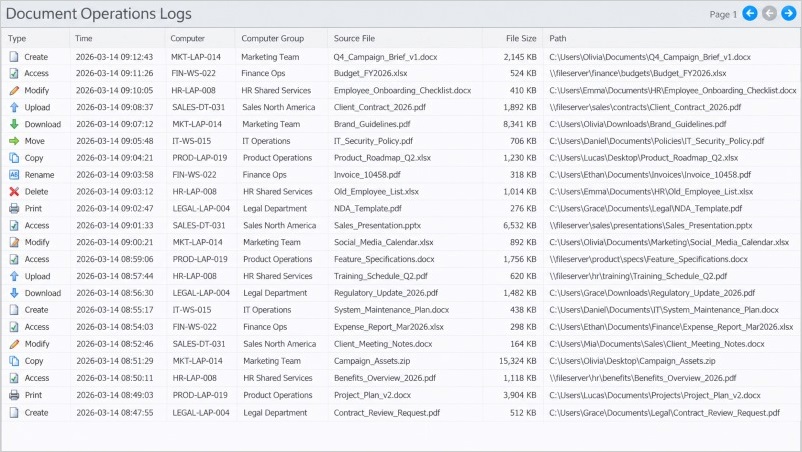Click Legal Department in the NDA_Template row
Screen dimensions: 802x452
tap(275, 209)
